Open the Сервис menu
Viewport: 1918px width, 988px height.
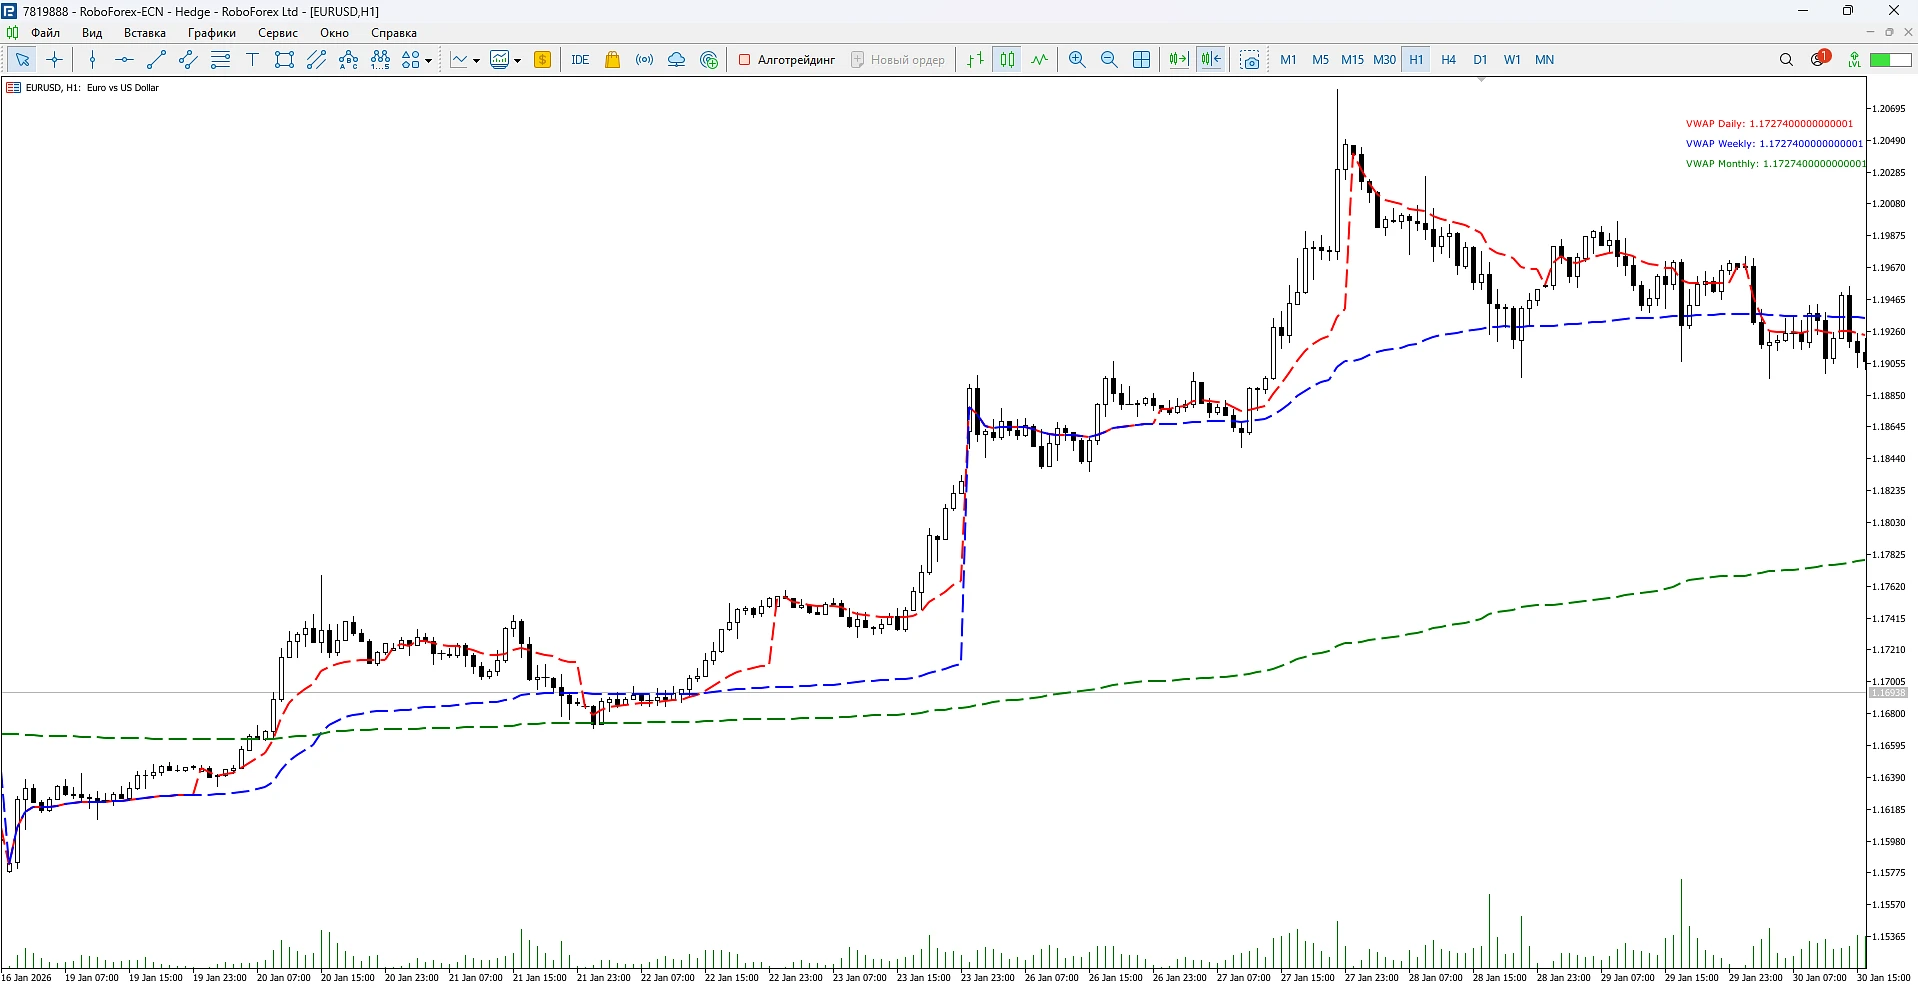(277, 33)
